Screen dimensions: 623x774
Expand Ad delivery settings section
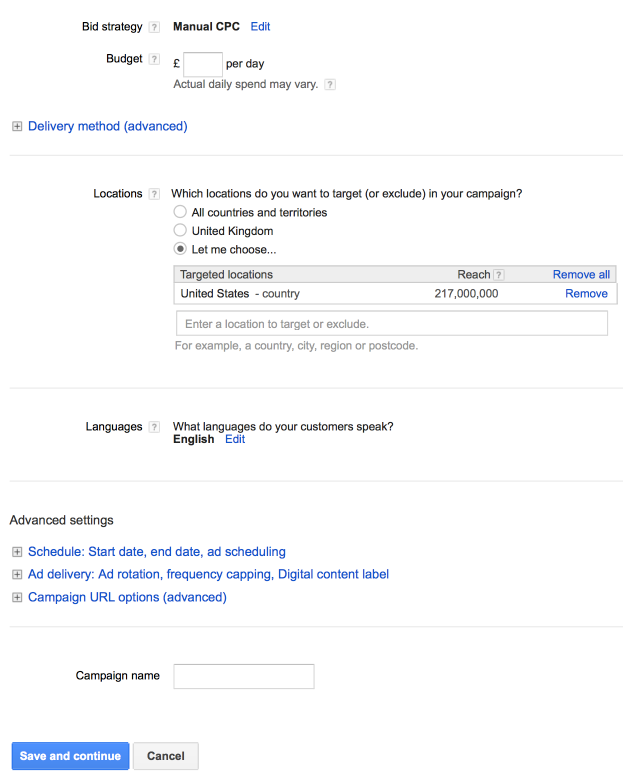point(17,575)
